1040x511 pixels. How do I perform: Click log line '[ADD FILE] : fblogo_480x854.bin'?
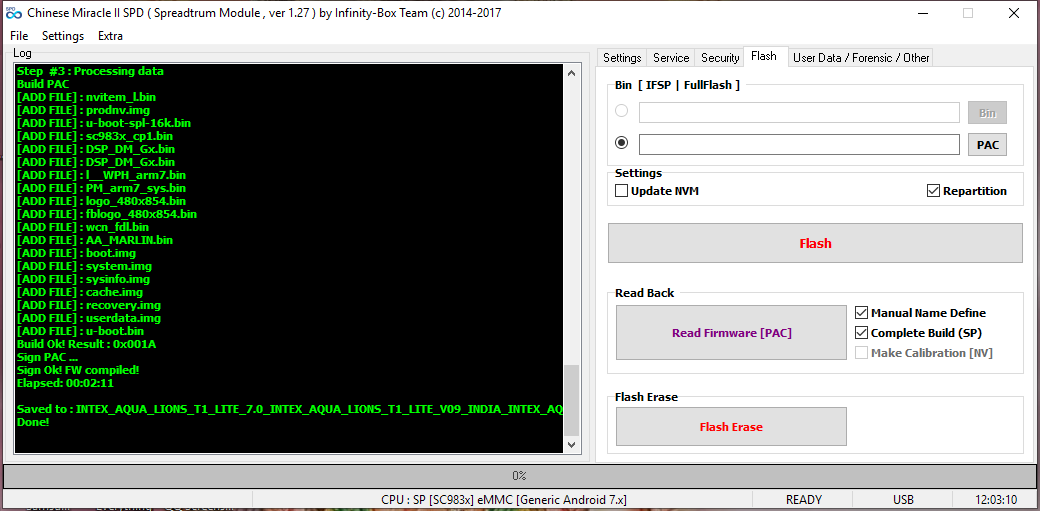107,214
